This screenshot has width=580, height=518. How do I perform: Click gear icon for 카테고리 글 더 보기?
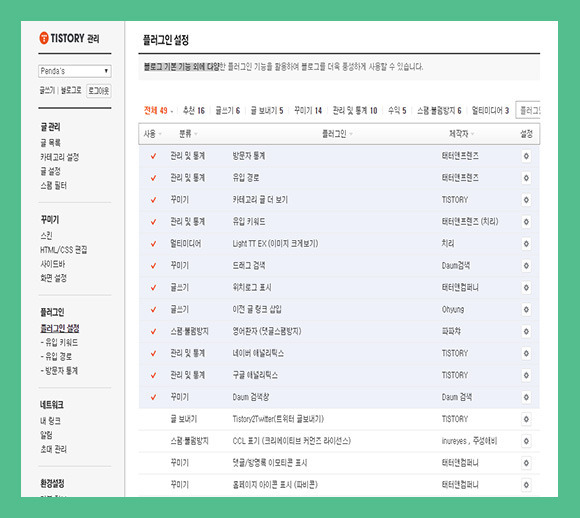526,200
